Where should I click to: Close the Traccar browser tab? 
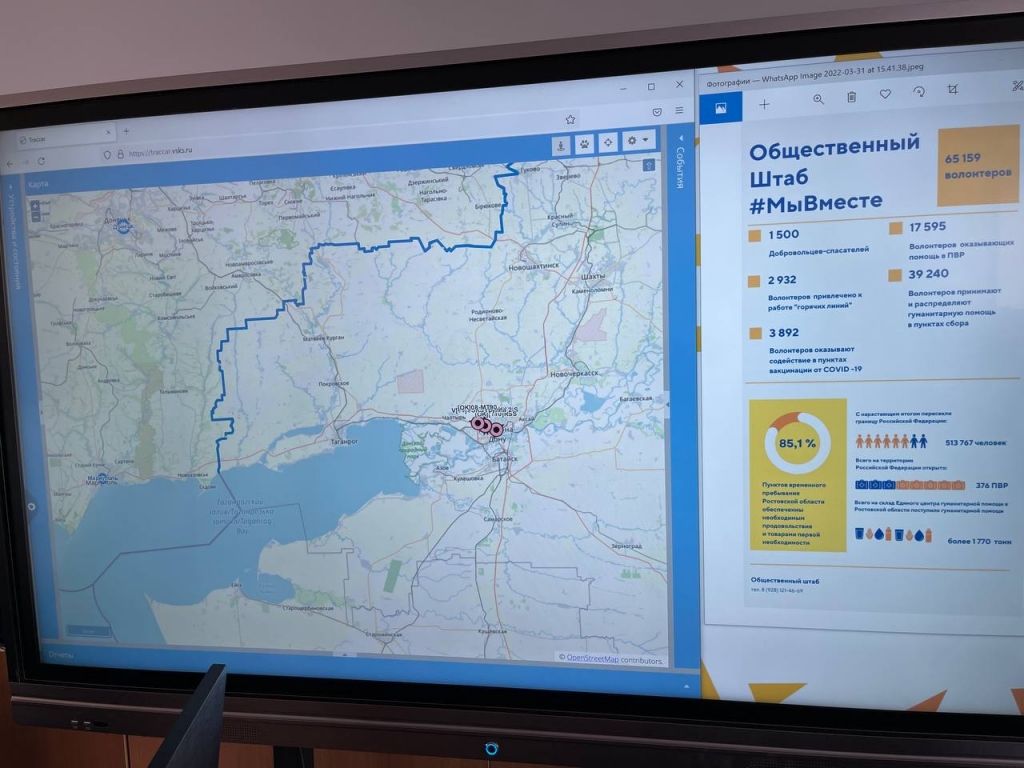point(108,133)
